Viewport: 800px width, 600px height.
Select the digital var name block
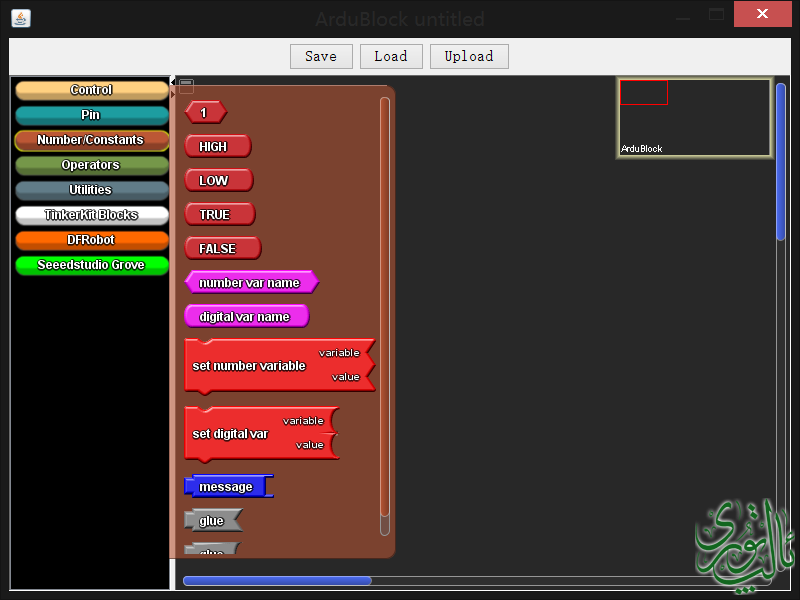(x=247, y=316)
